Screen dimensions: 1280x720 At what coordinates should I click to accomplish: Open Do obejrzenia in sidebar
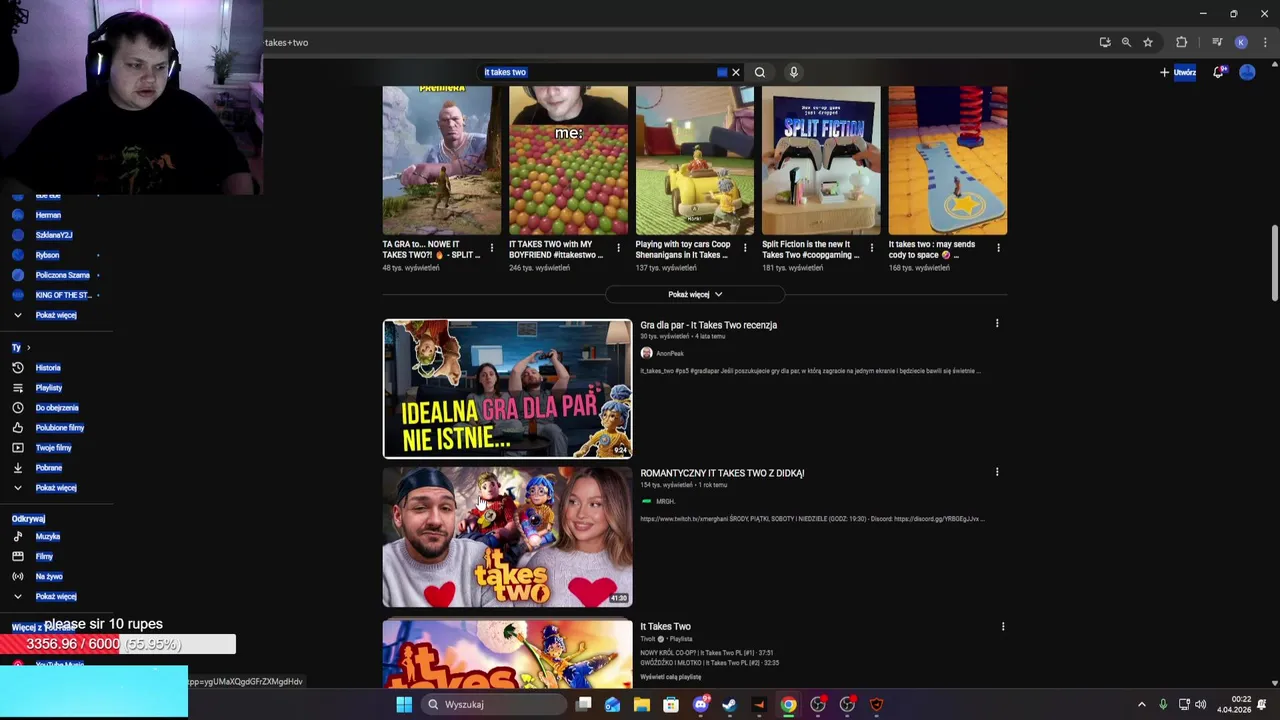pos(57,408)
